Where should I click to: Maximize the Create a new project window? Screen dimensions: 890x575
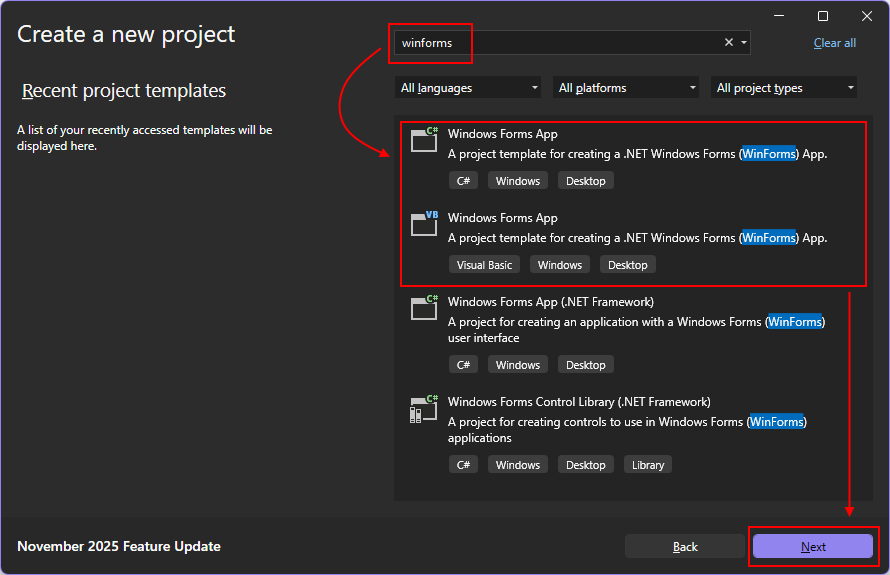(x=823, y=16)
